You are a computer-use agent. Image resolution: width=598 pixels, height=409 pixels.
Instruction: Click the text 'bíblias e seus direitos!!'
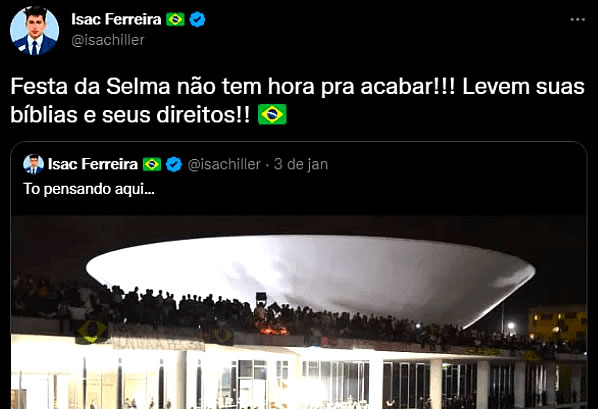tap(130, 114)
